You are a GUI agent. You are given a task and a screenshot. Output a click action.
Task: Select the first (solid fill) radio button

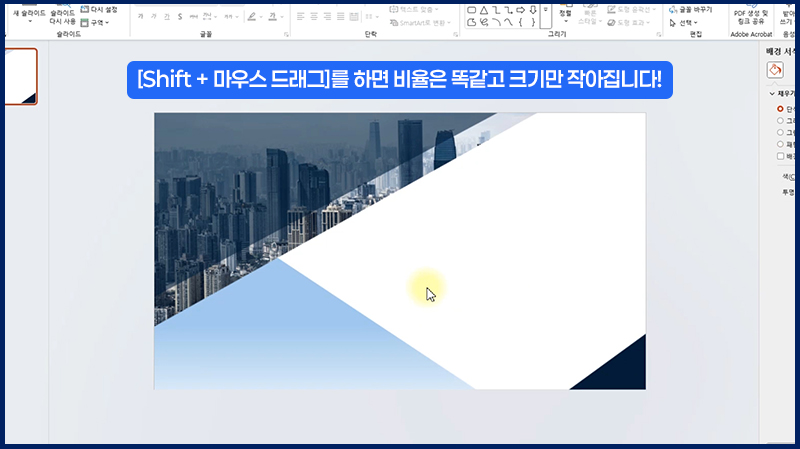click(780, 109)
